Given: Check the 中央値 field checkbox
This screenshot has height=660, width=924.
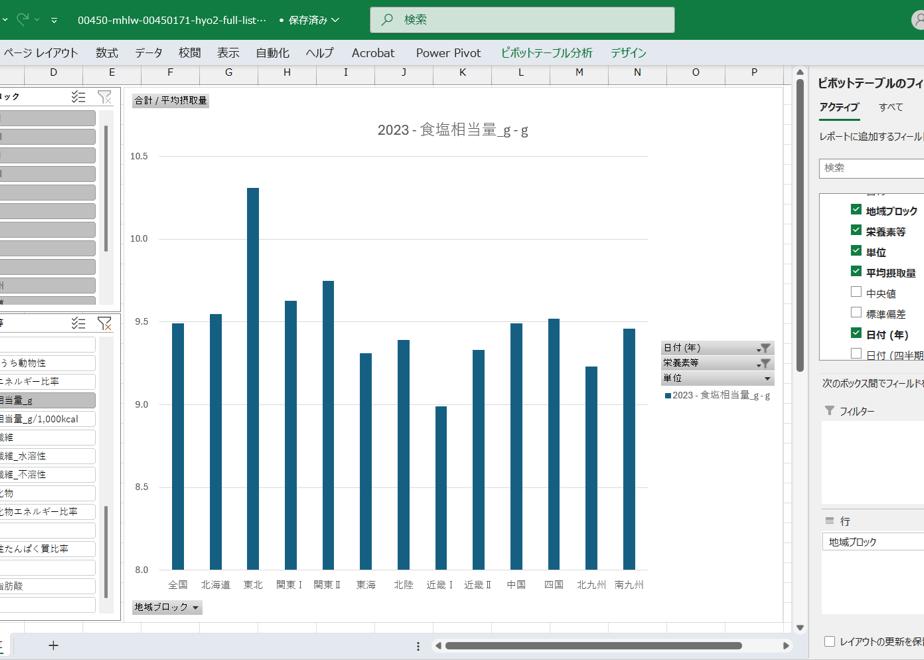Looking at the screenshot, I should (x=856, y=292).
